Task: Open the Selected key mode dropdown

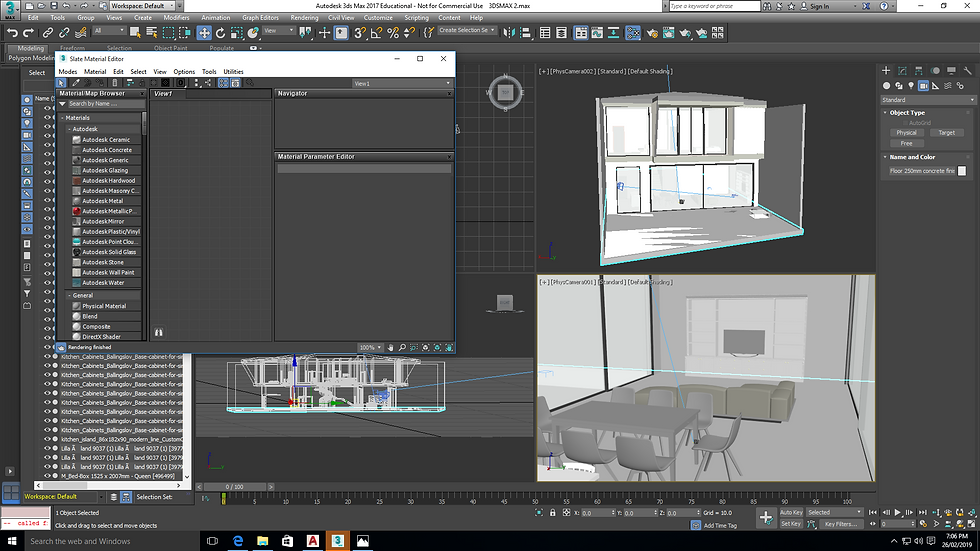Action: coord(834,512)
